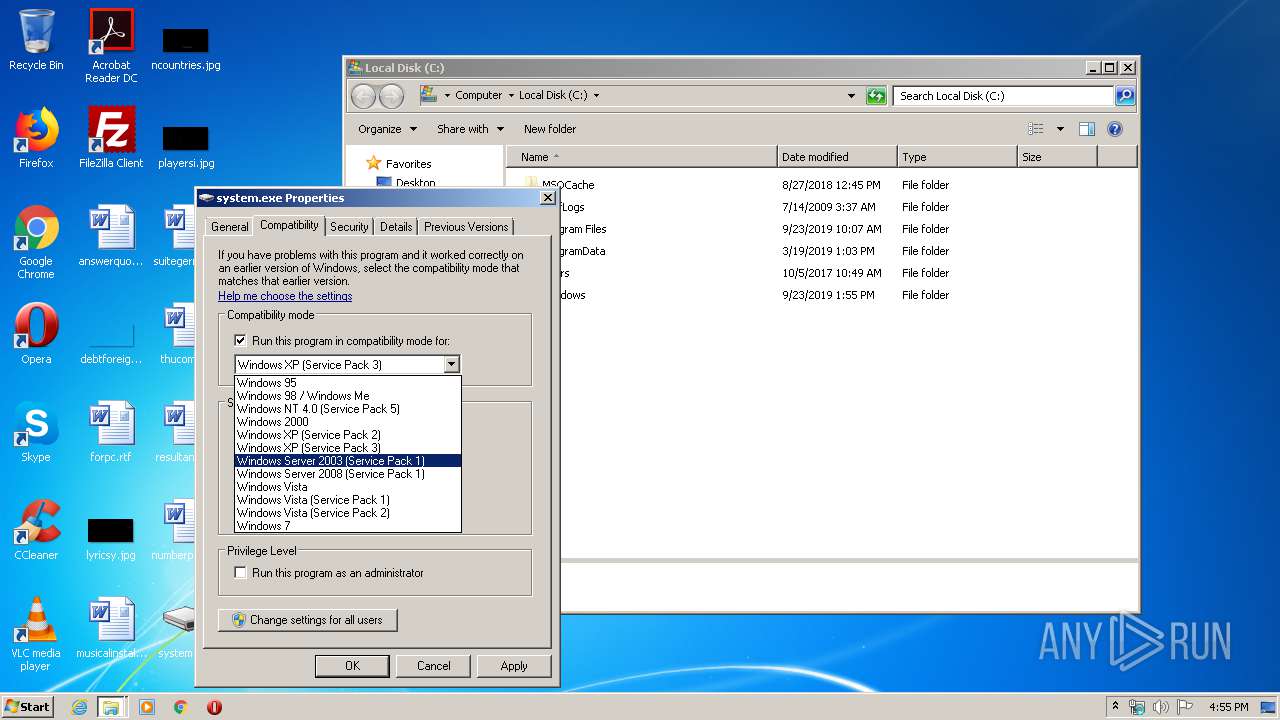
Task: Select the MSOCache folder row
Action: 820,185
